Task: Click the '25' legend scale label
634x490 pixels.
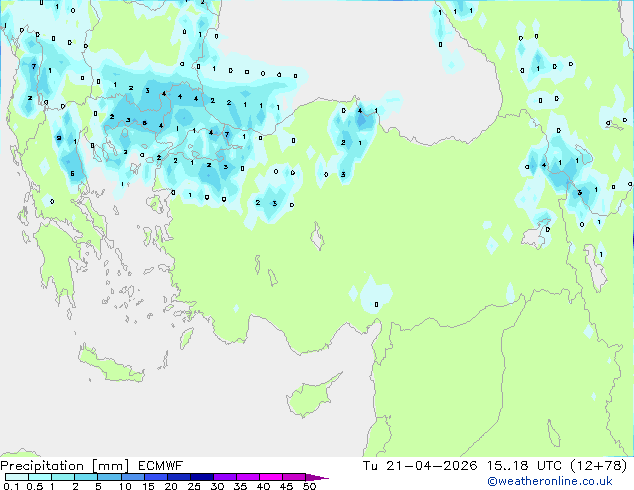Action: pos(194,486)
